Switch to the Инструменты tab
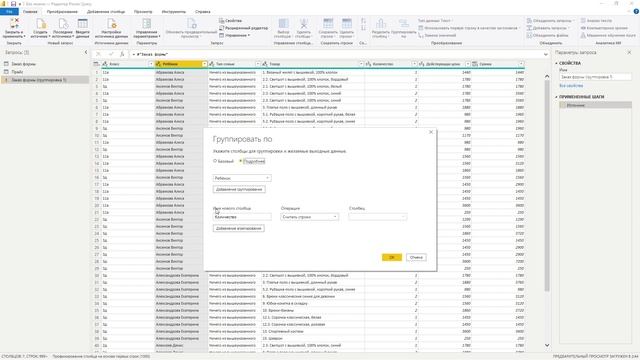 [174, 12]
